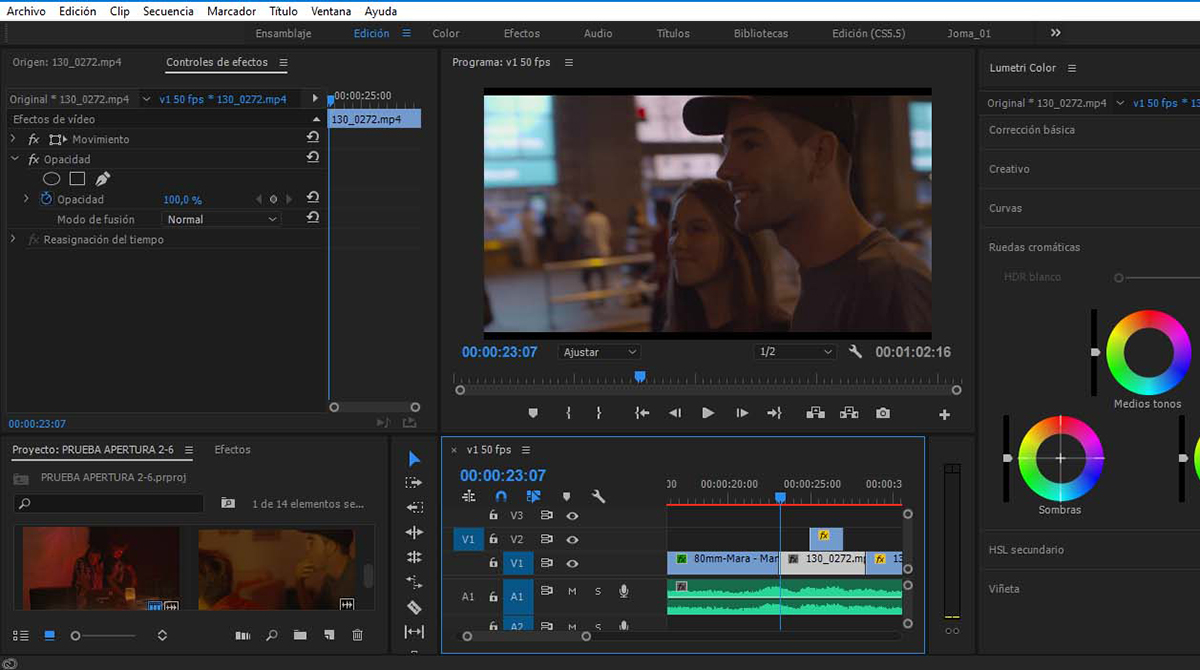Viewport: 1200px width, 670px height.
Task: Open the 1/2 playback resolution dropdown
Action: (795, 352)
